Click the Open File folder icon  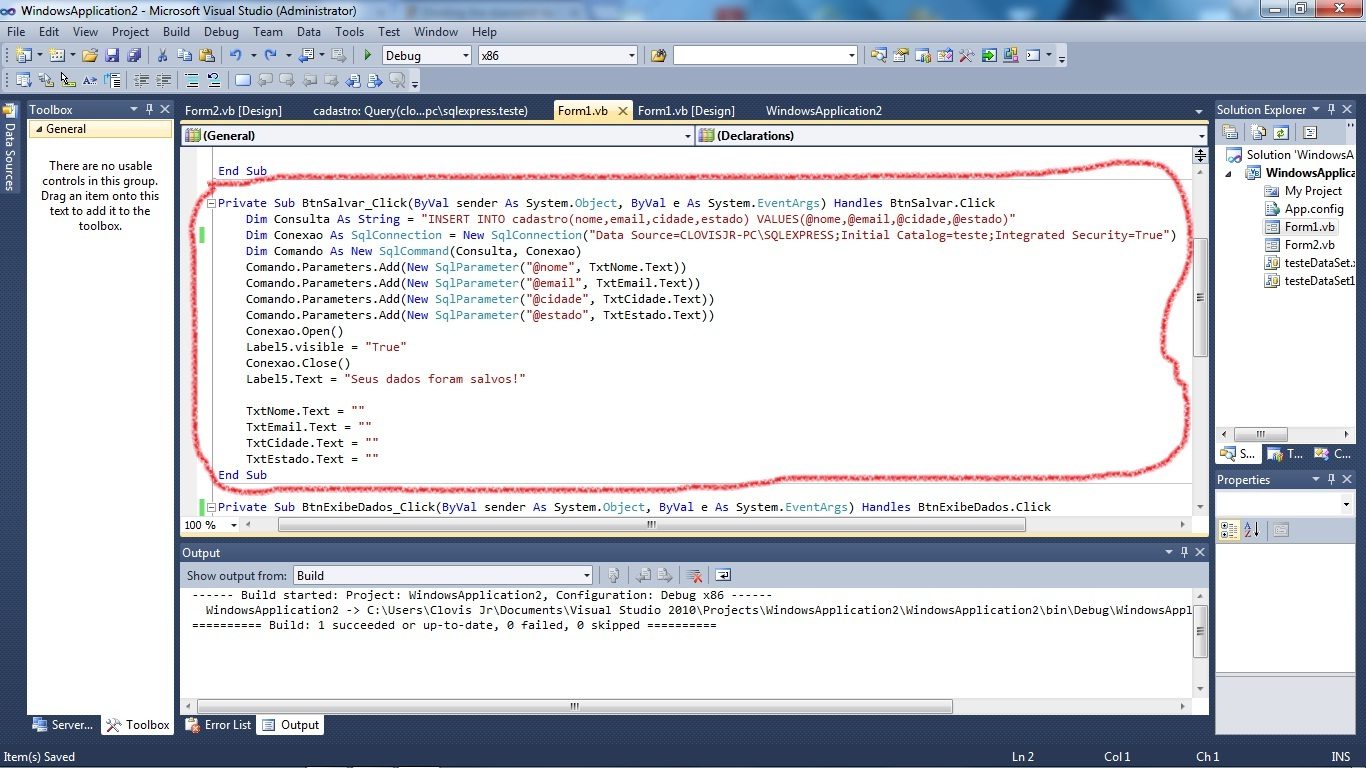click(90, 56)
